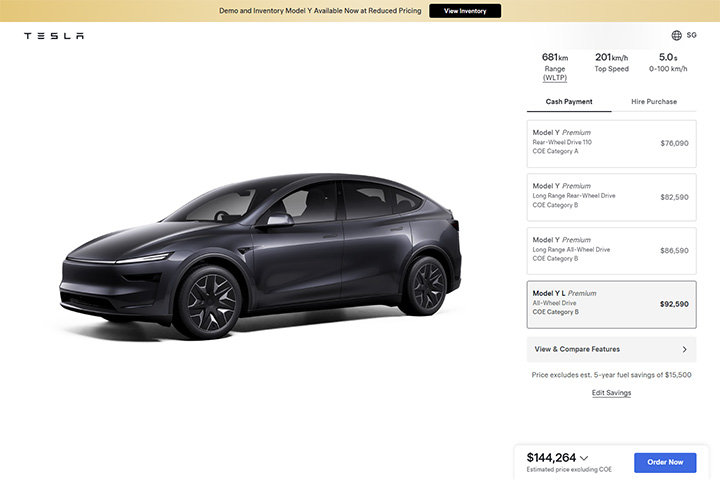Click the Edit Savings link
This screenshot has height=480, width=720.
pos(611,393)
